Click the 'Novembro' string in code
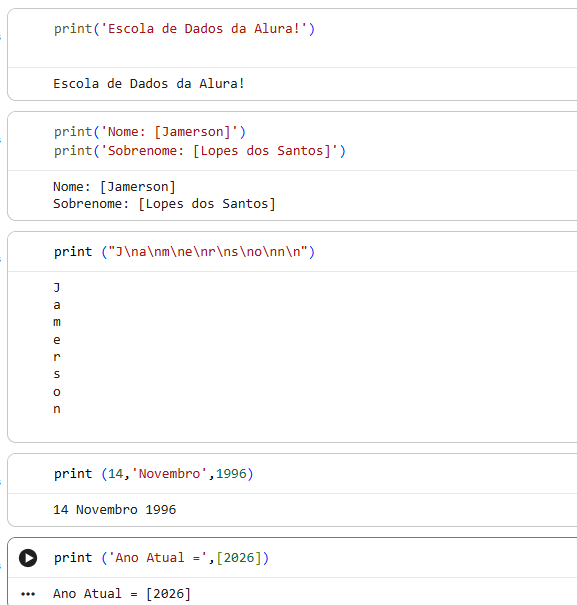 [x=169, y=474]
